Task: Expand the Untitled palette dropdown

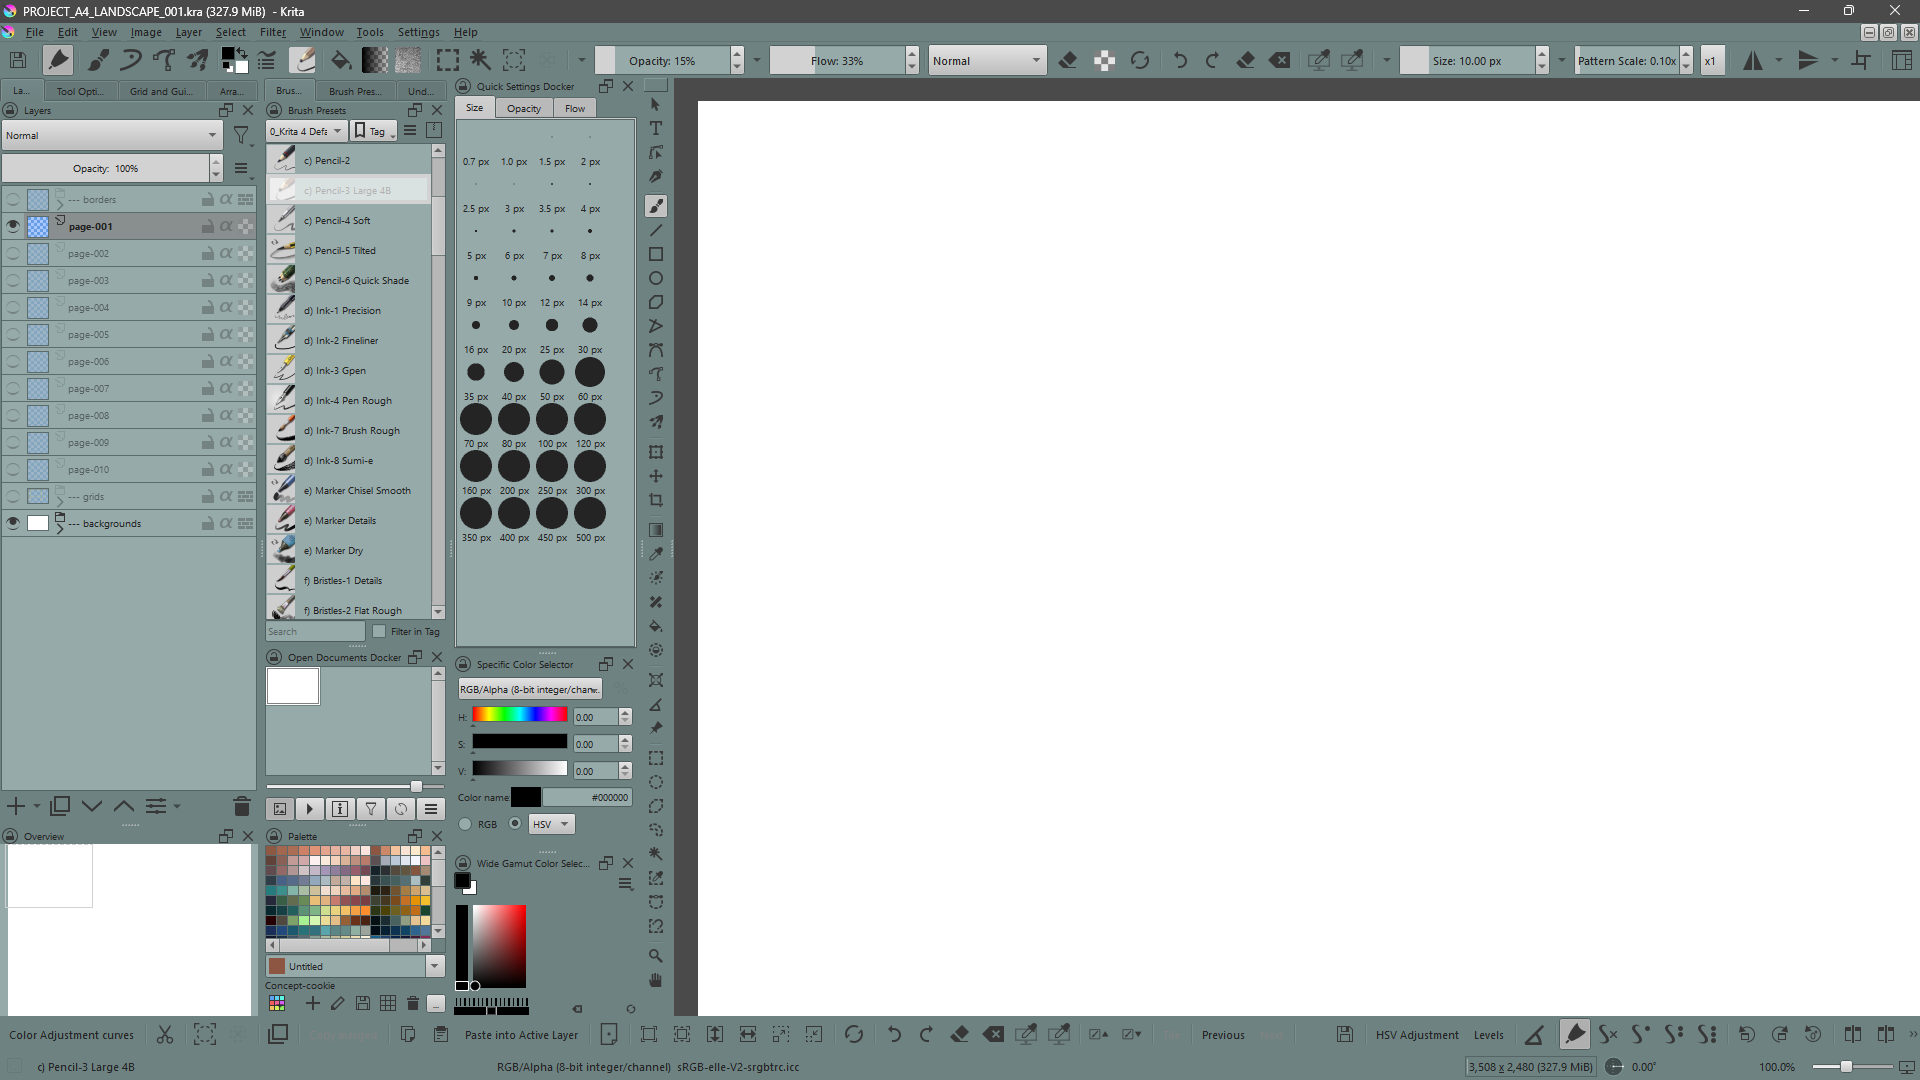Action: (x=435, y=966)
